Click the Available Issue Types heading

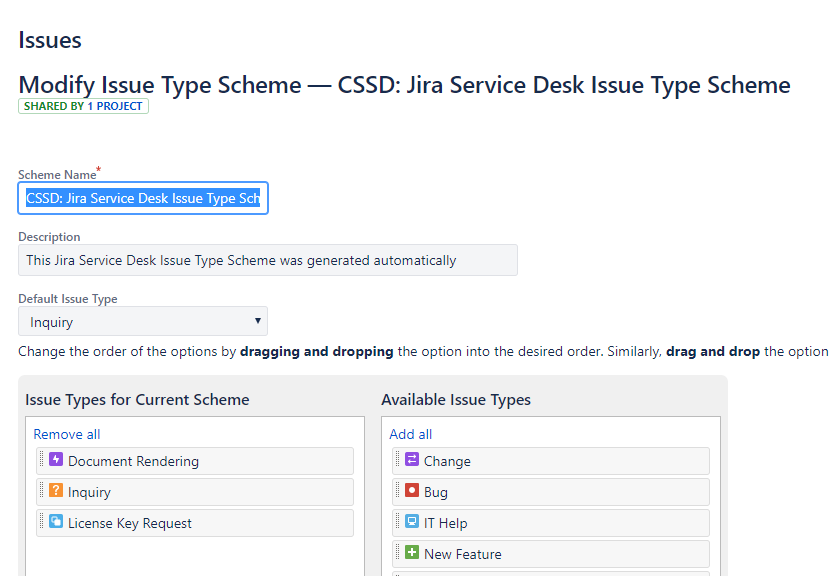[x=456, y=400]
